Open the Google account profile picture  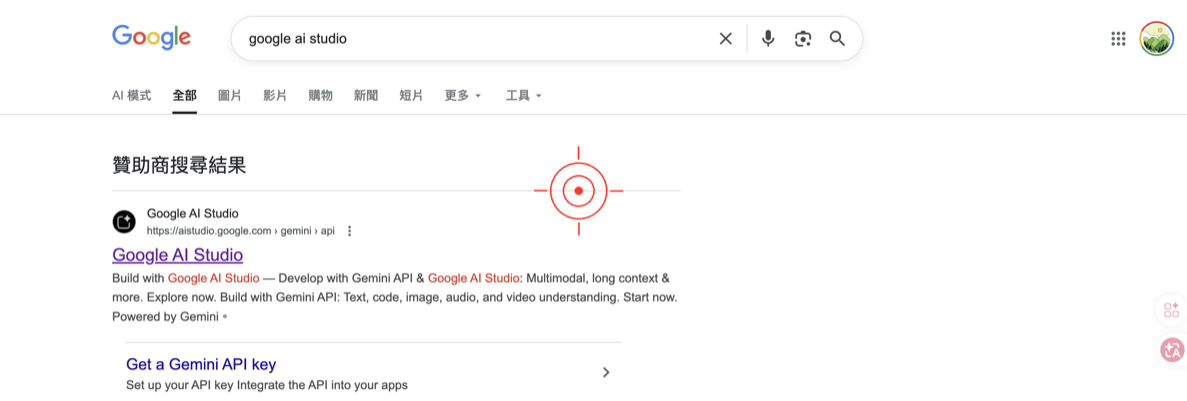click(x=1156, y=39)
